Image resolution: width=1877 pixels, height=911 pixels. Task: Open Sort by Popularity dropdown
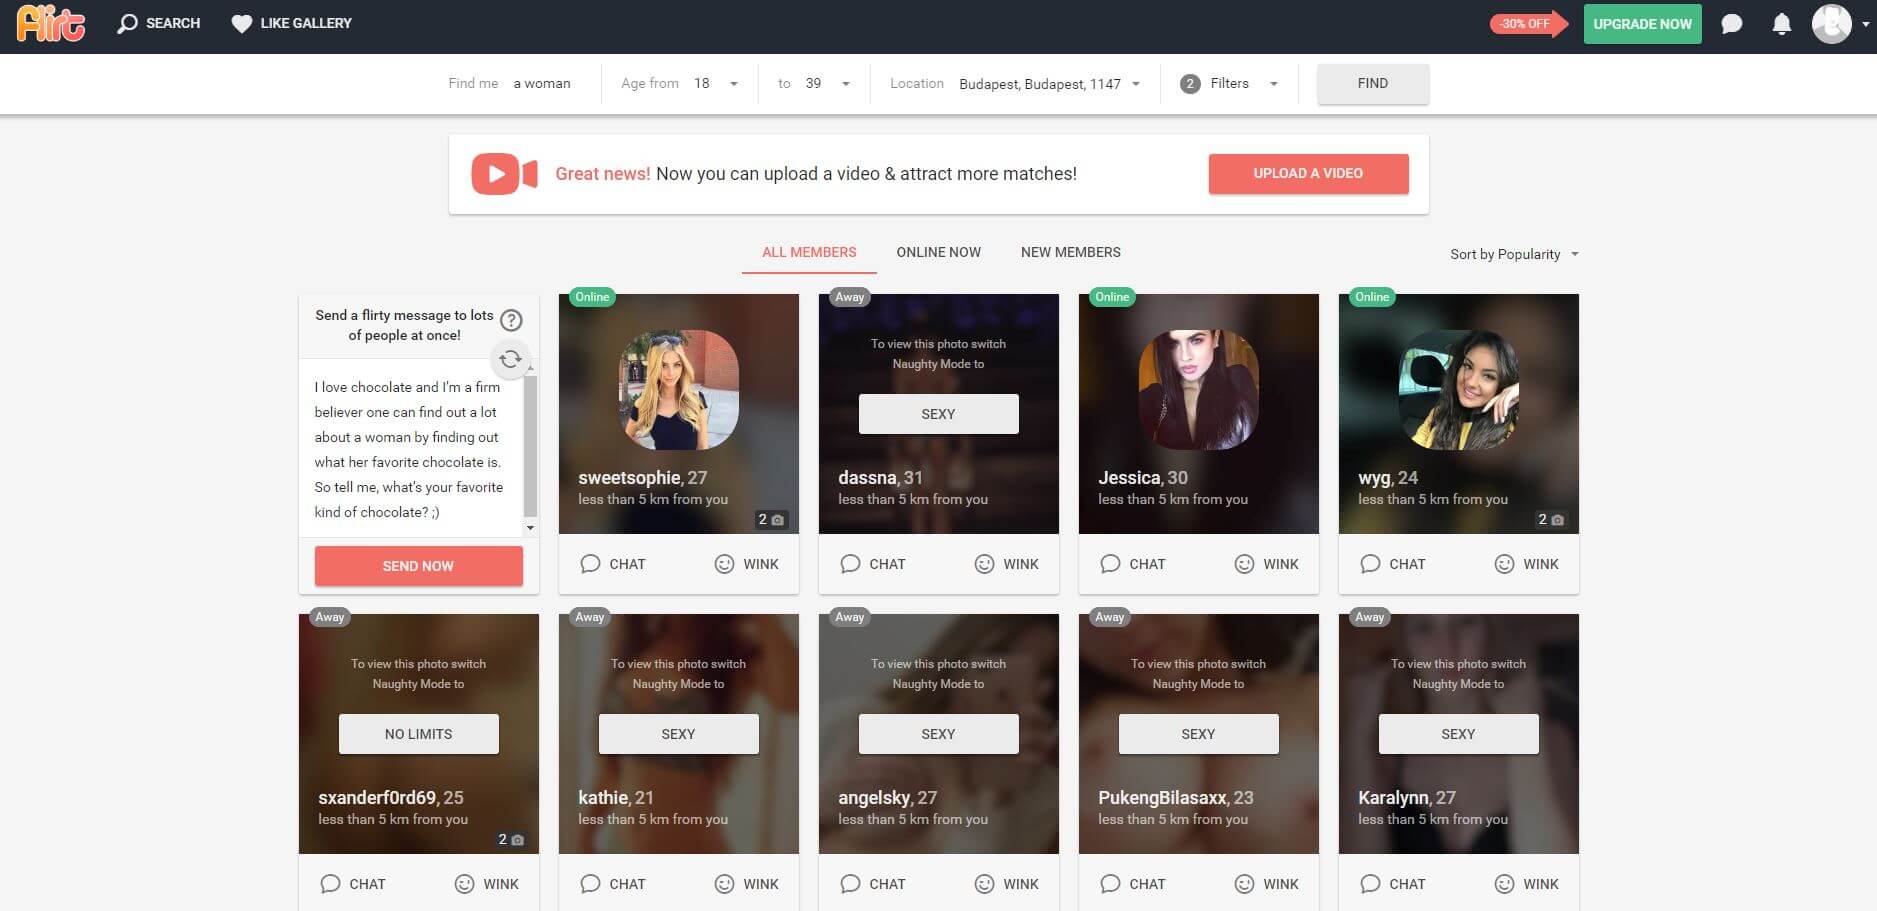1514,254
